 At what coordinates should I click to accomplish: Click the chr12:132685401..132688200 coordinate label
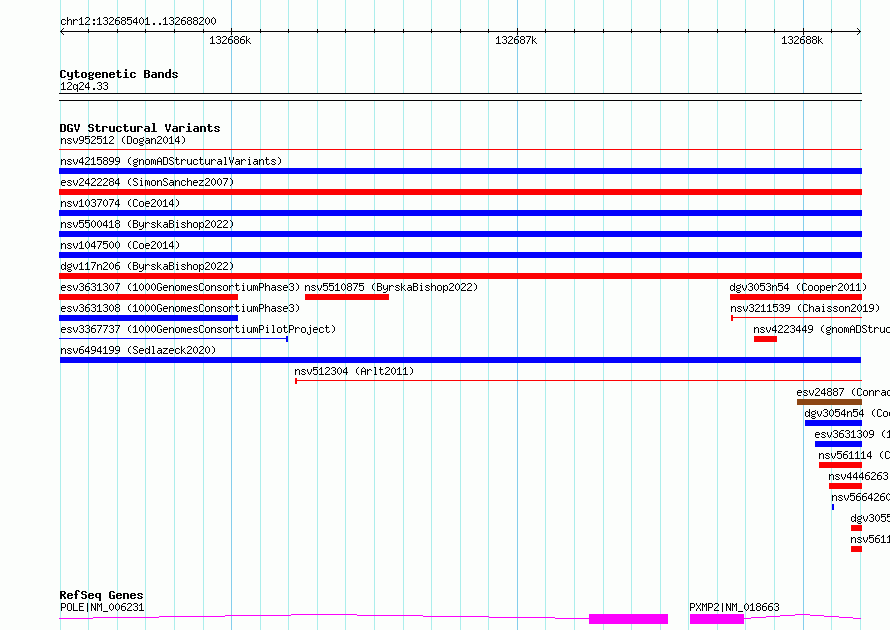pos(138,22)
